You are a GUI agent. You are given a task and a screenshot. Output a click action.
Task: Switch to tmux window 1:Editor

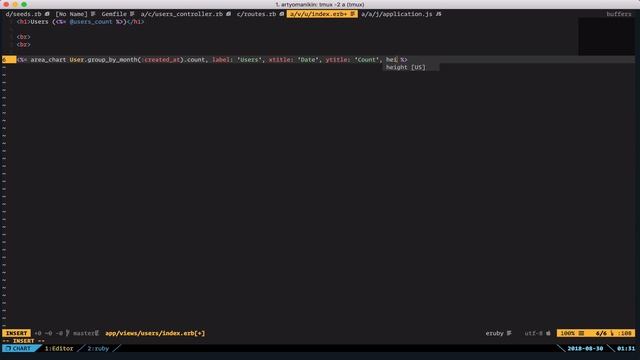click(59, 349)
